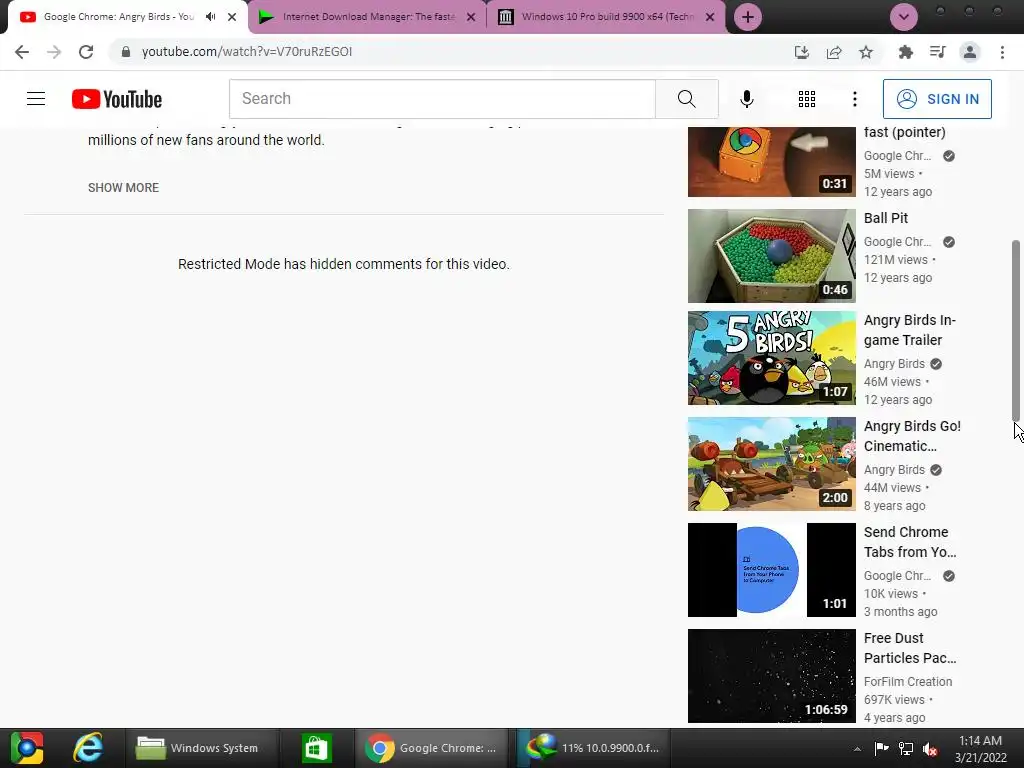Open the Chrome three-dot menu
Viewport: 1024px width, 768px height.
(1002, 52)
